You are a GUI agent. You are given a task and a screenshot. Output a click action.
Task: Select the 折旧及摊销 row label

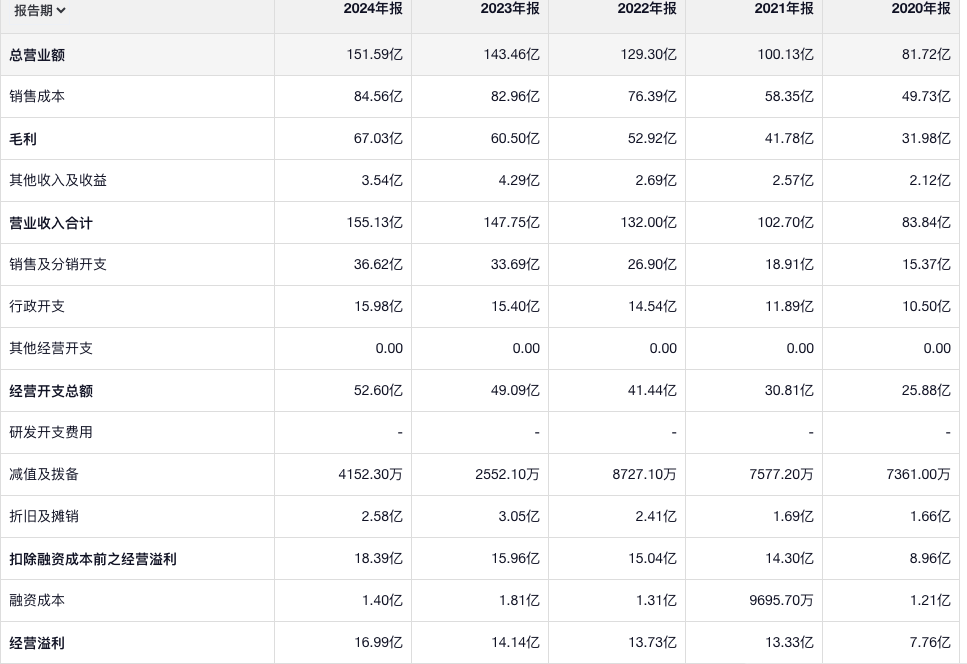[44, 517]
